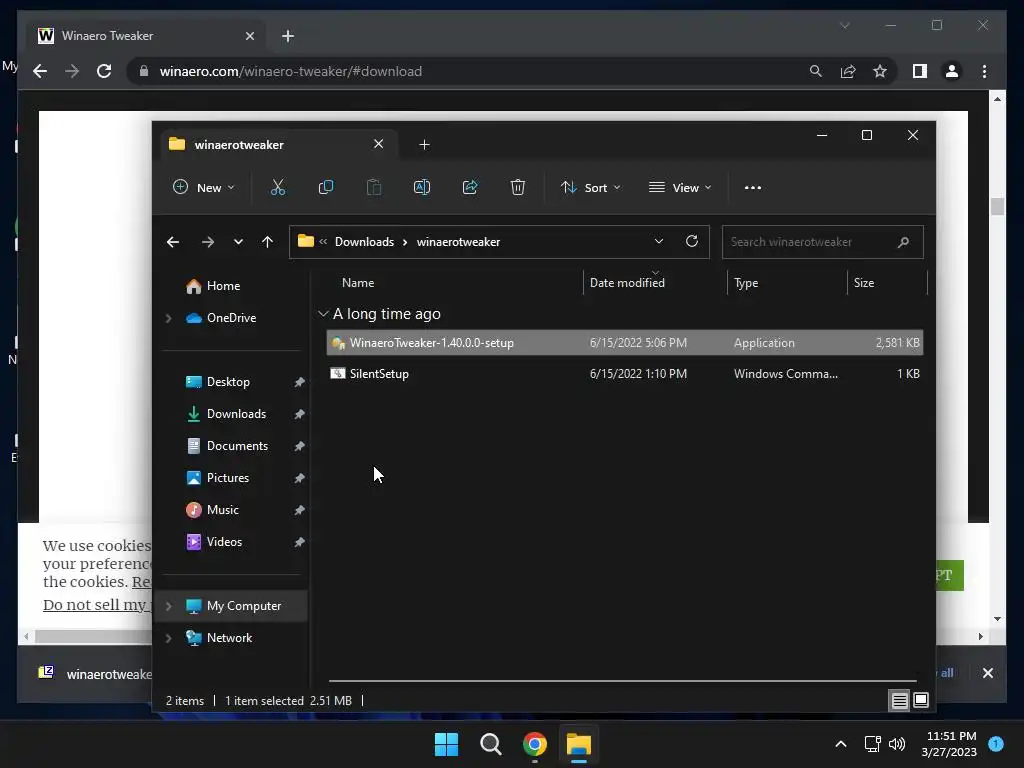
Task: Click the Paste clipboard icon in Explorer toolbar
Action: [374, 187]
